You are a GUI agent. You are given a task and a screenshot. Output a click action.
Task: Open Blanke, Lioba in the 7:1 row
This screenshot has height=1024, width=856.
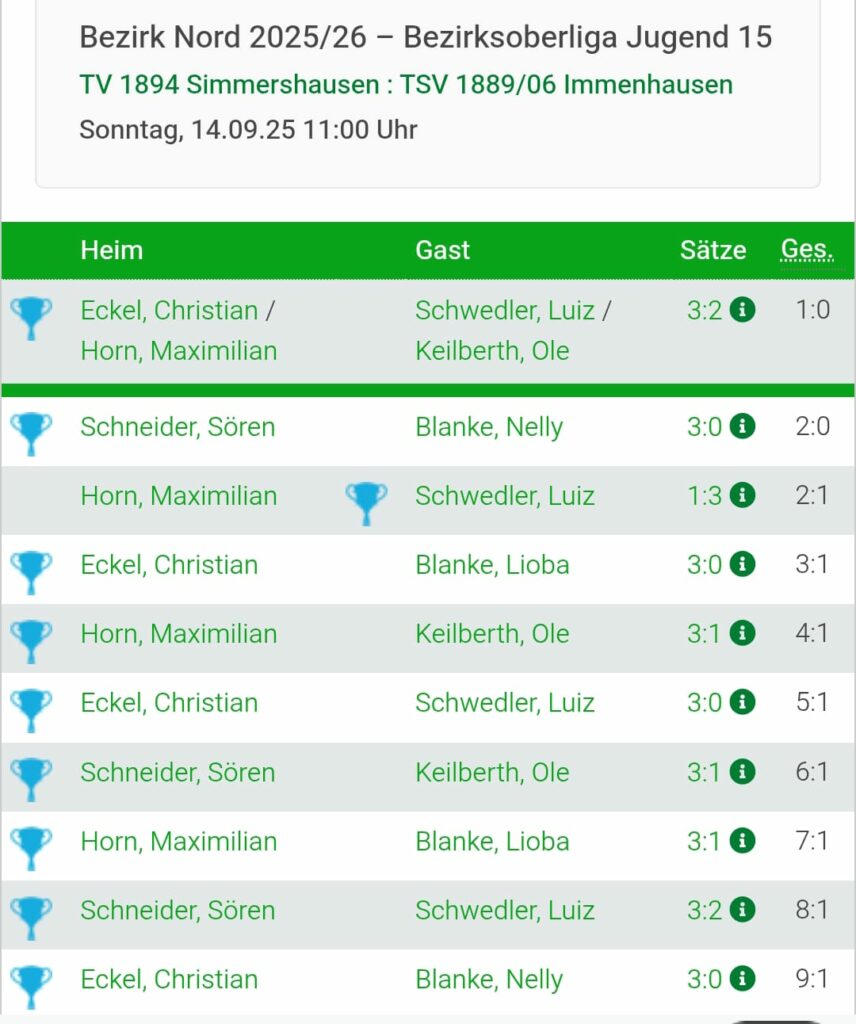[492, 841]
